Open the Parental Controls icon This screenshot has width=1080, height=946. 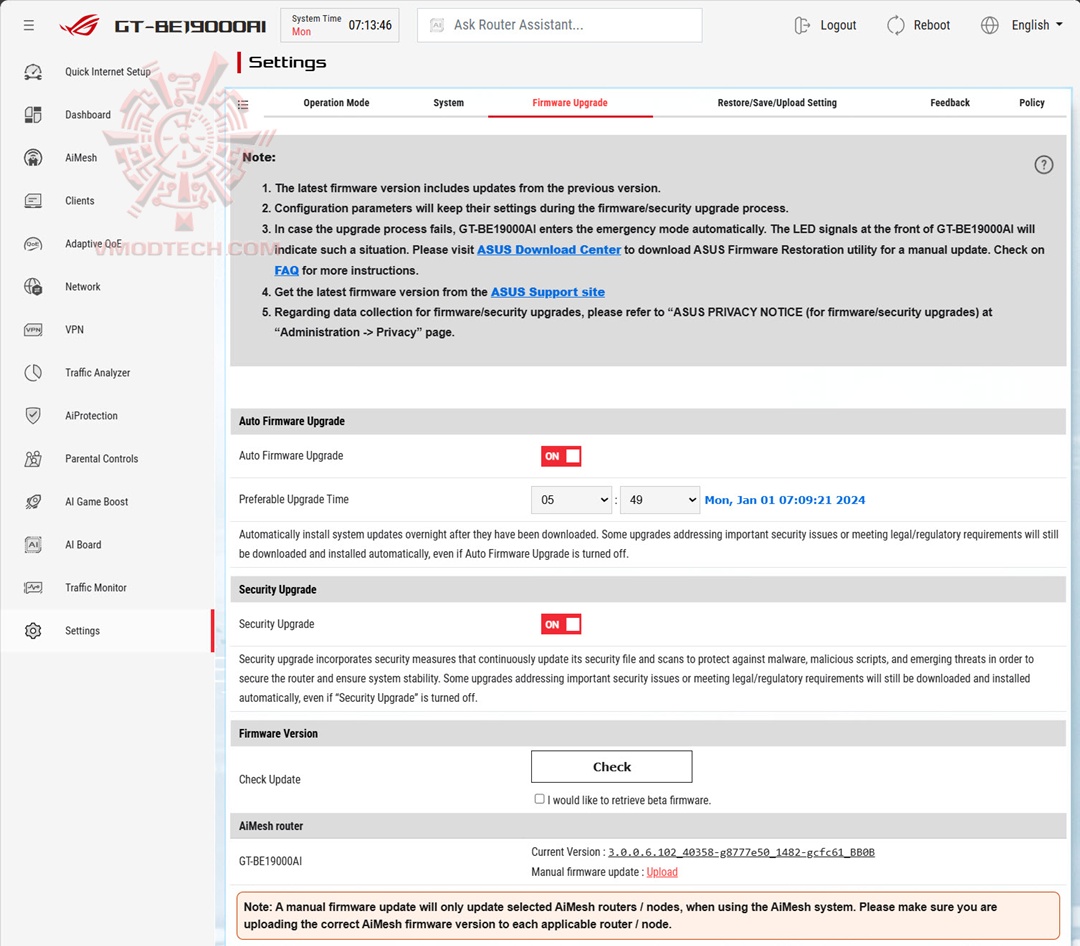(x=33, y=459)
